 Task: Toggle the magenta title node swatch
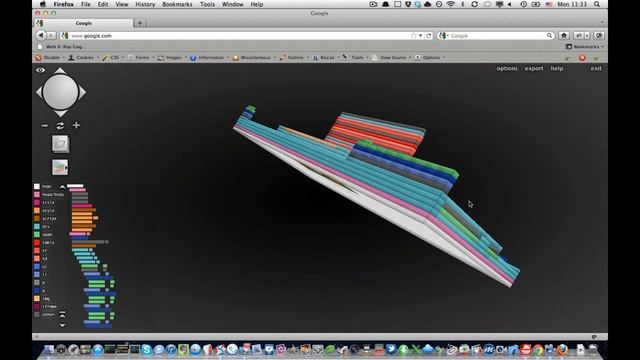point(37,202)
